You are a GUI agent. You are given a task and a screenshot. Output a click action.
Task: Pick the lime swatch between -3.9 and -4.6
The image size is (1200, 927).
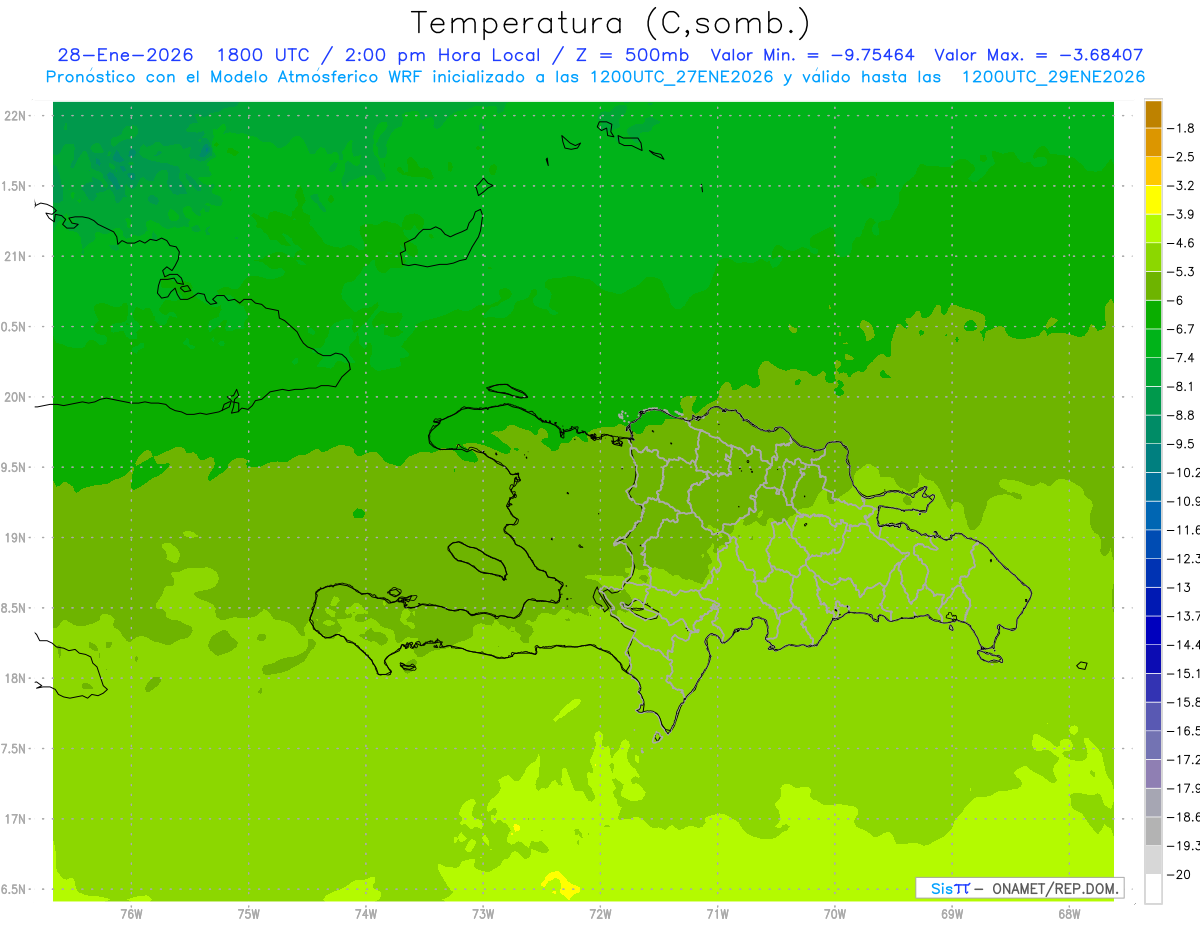(1153, 228)
